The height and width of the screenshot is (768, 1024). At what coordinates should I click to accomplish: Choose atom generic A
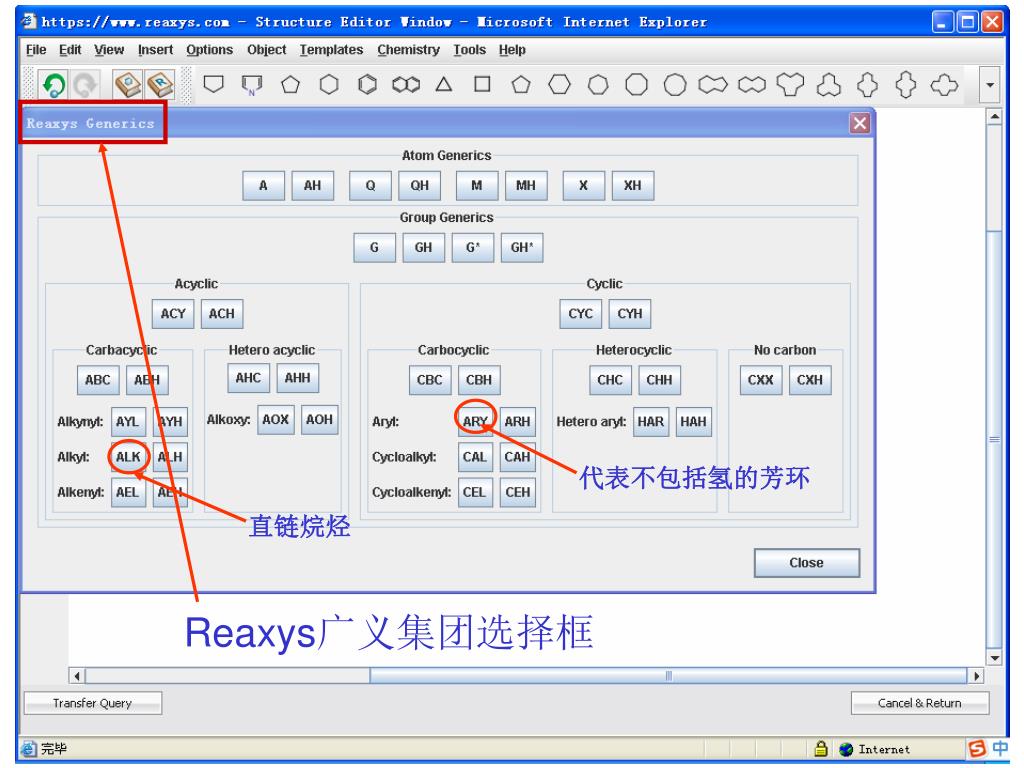(x=263, y=185)
